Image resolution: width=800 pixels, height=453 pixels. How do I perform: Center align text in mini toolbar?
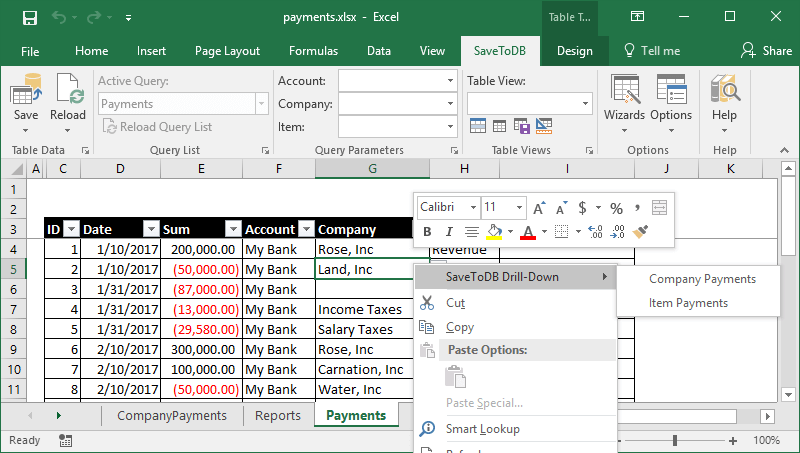(472, 232)
